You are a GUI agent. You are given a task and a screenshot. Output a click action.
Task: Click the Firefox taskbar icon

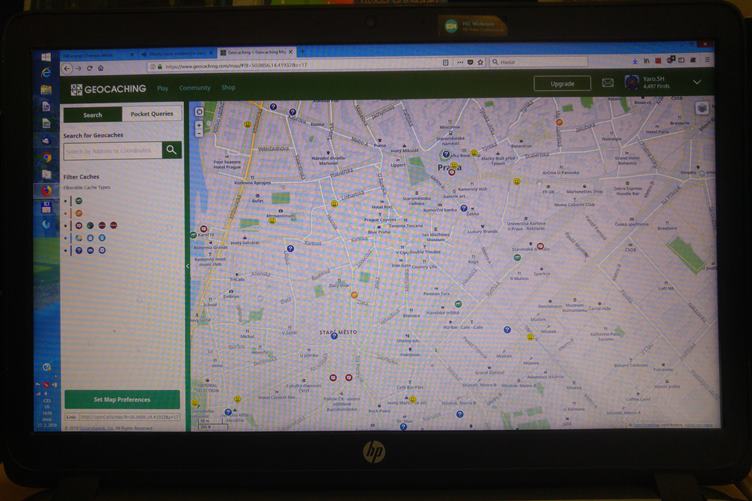coord(46,191)
